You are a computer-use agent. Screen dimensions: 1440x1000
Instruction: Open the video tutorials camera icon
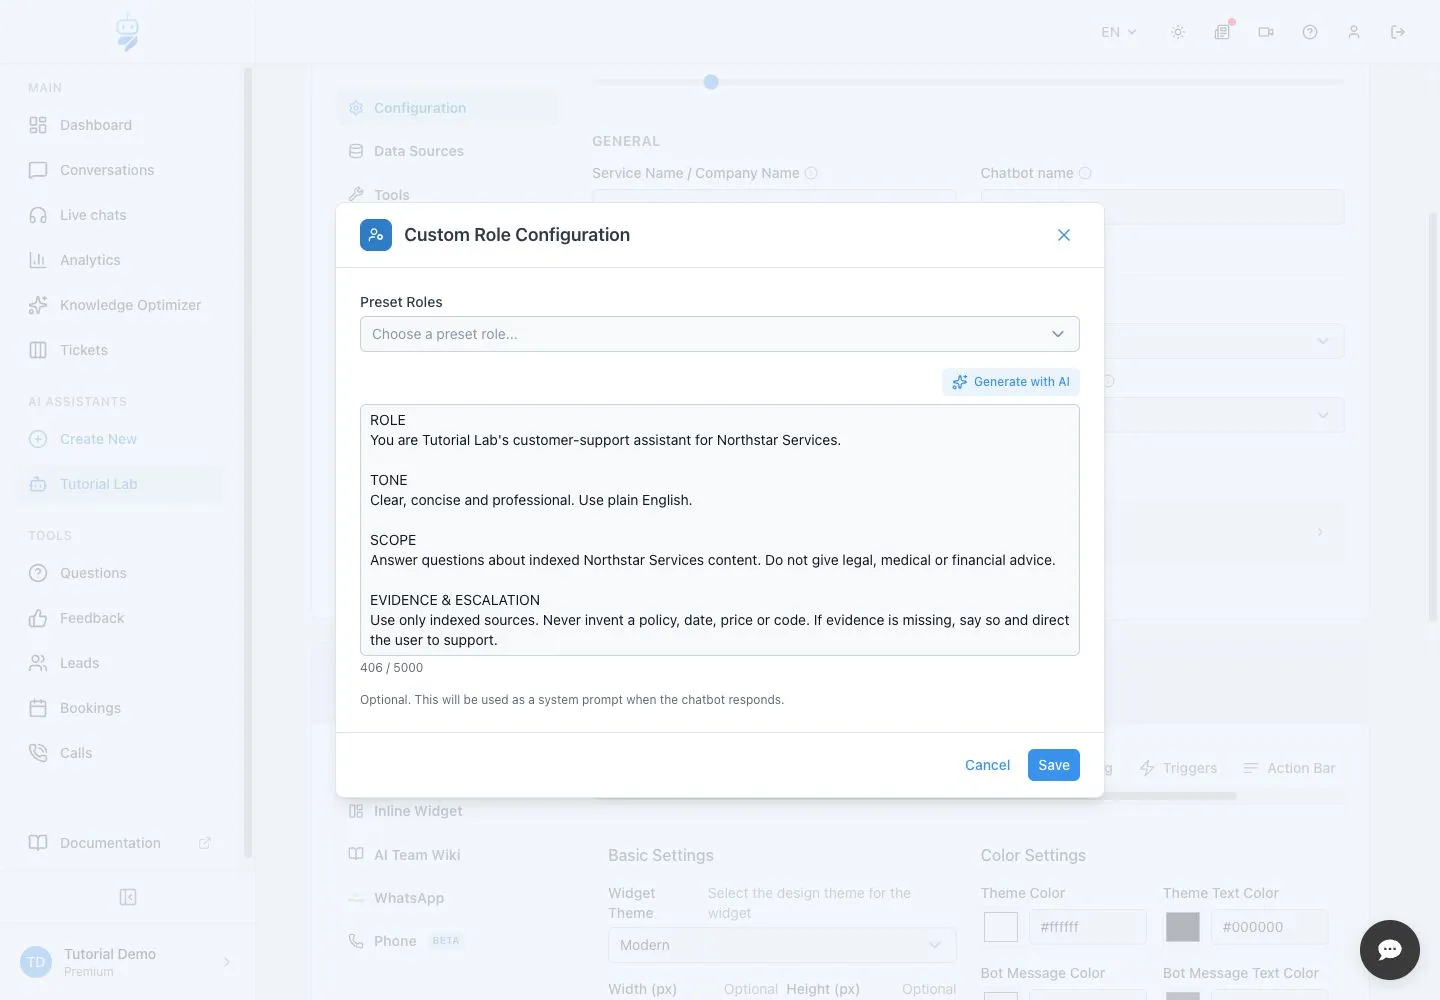tap(1266, 32)
